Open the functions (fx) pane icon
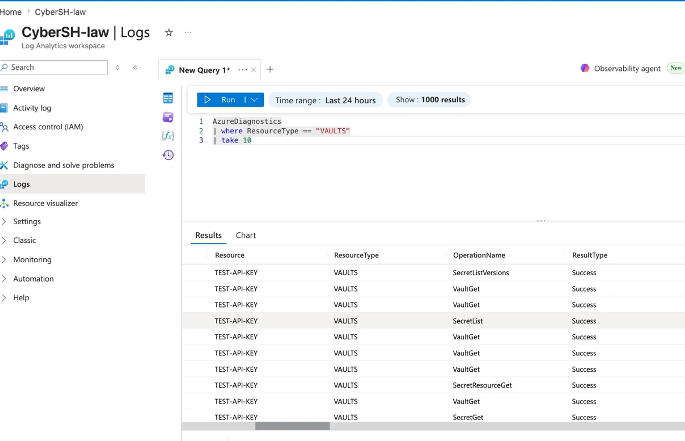This screenshot has height=441, width=685. pyautogui.click(x=168, y=136)
